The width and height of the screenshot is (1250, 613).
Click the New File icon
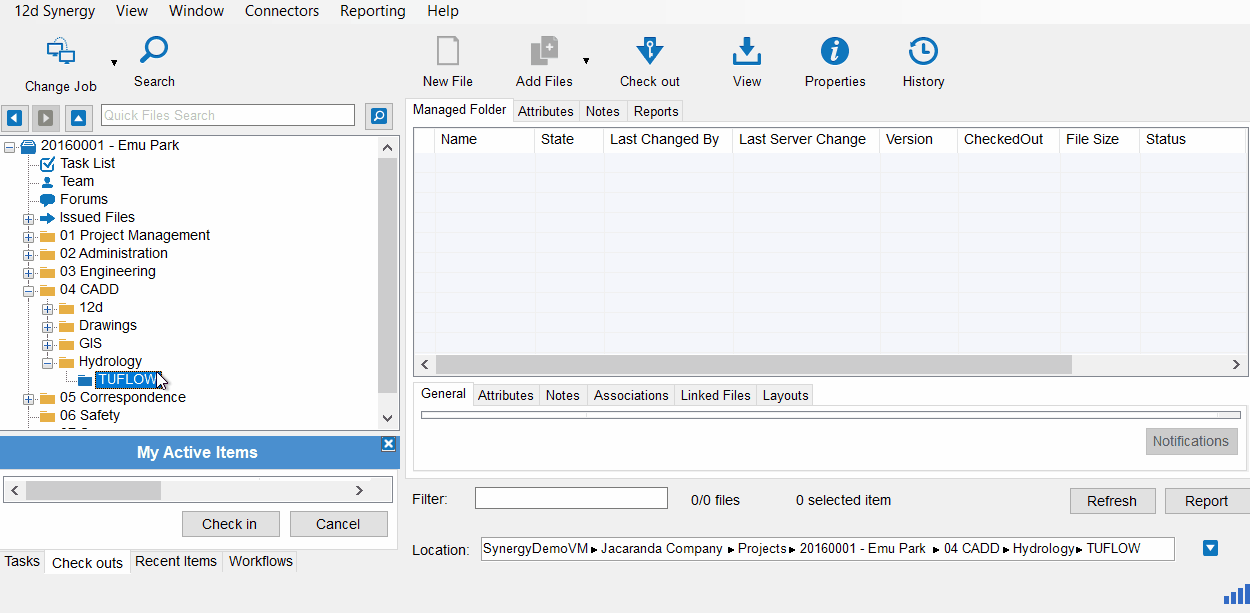coord(447,52)
